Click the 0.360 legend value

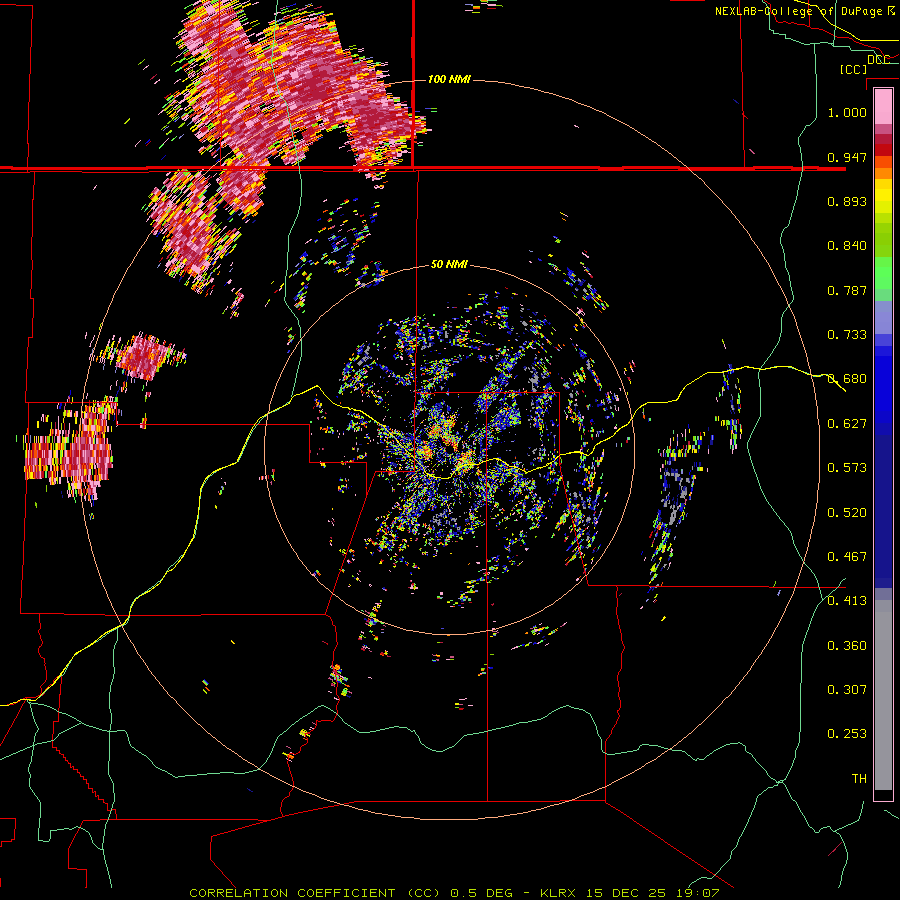pos(847,646)
